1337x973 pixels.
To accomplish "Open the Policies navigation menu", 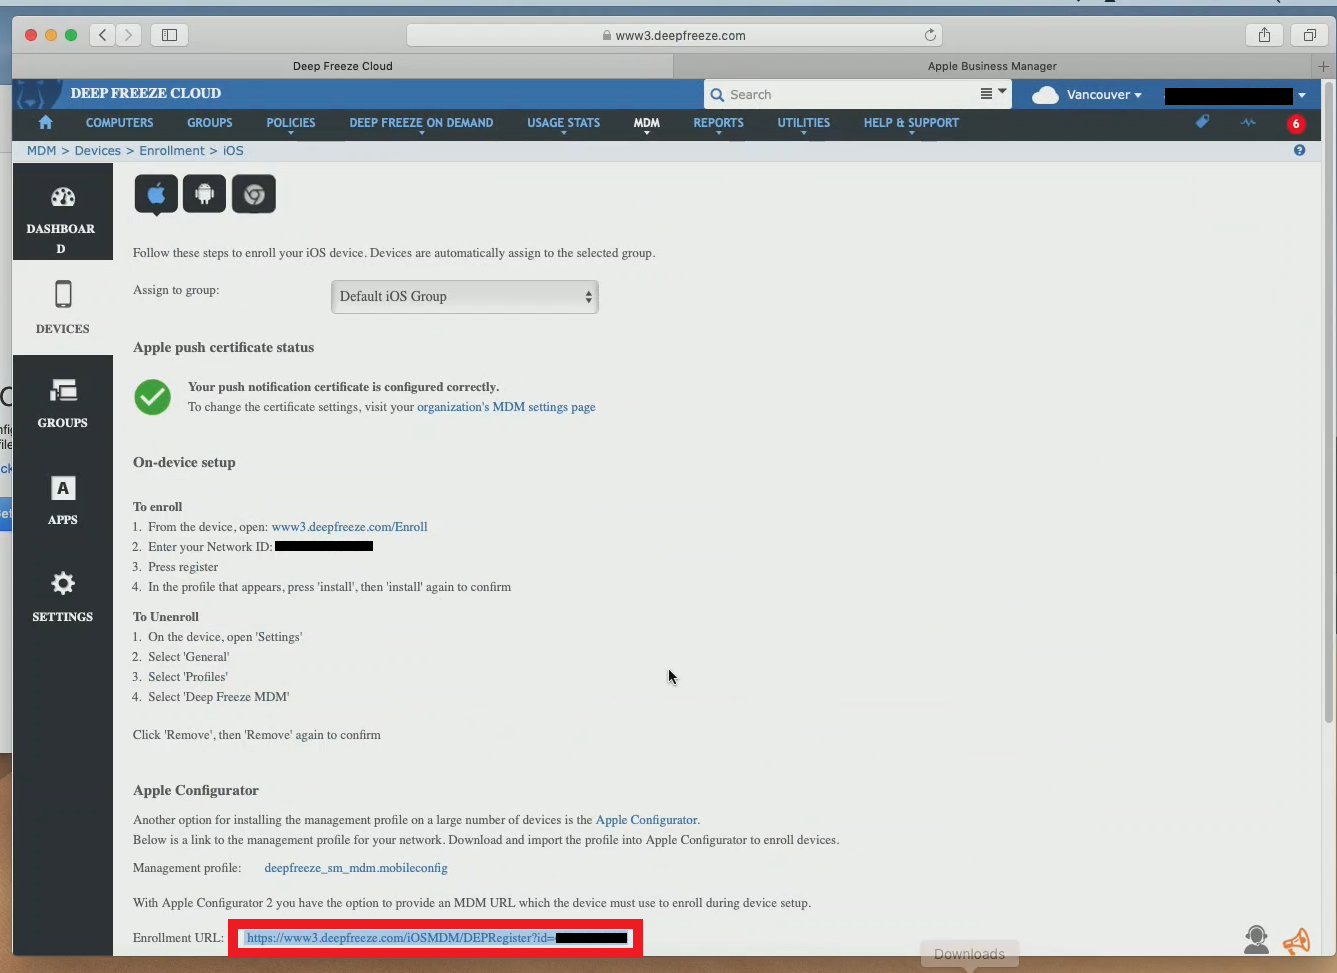I will (291, 123).
